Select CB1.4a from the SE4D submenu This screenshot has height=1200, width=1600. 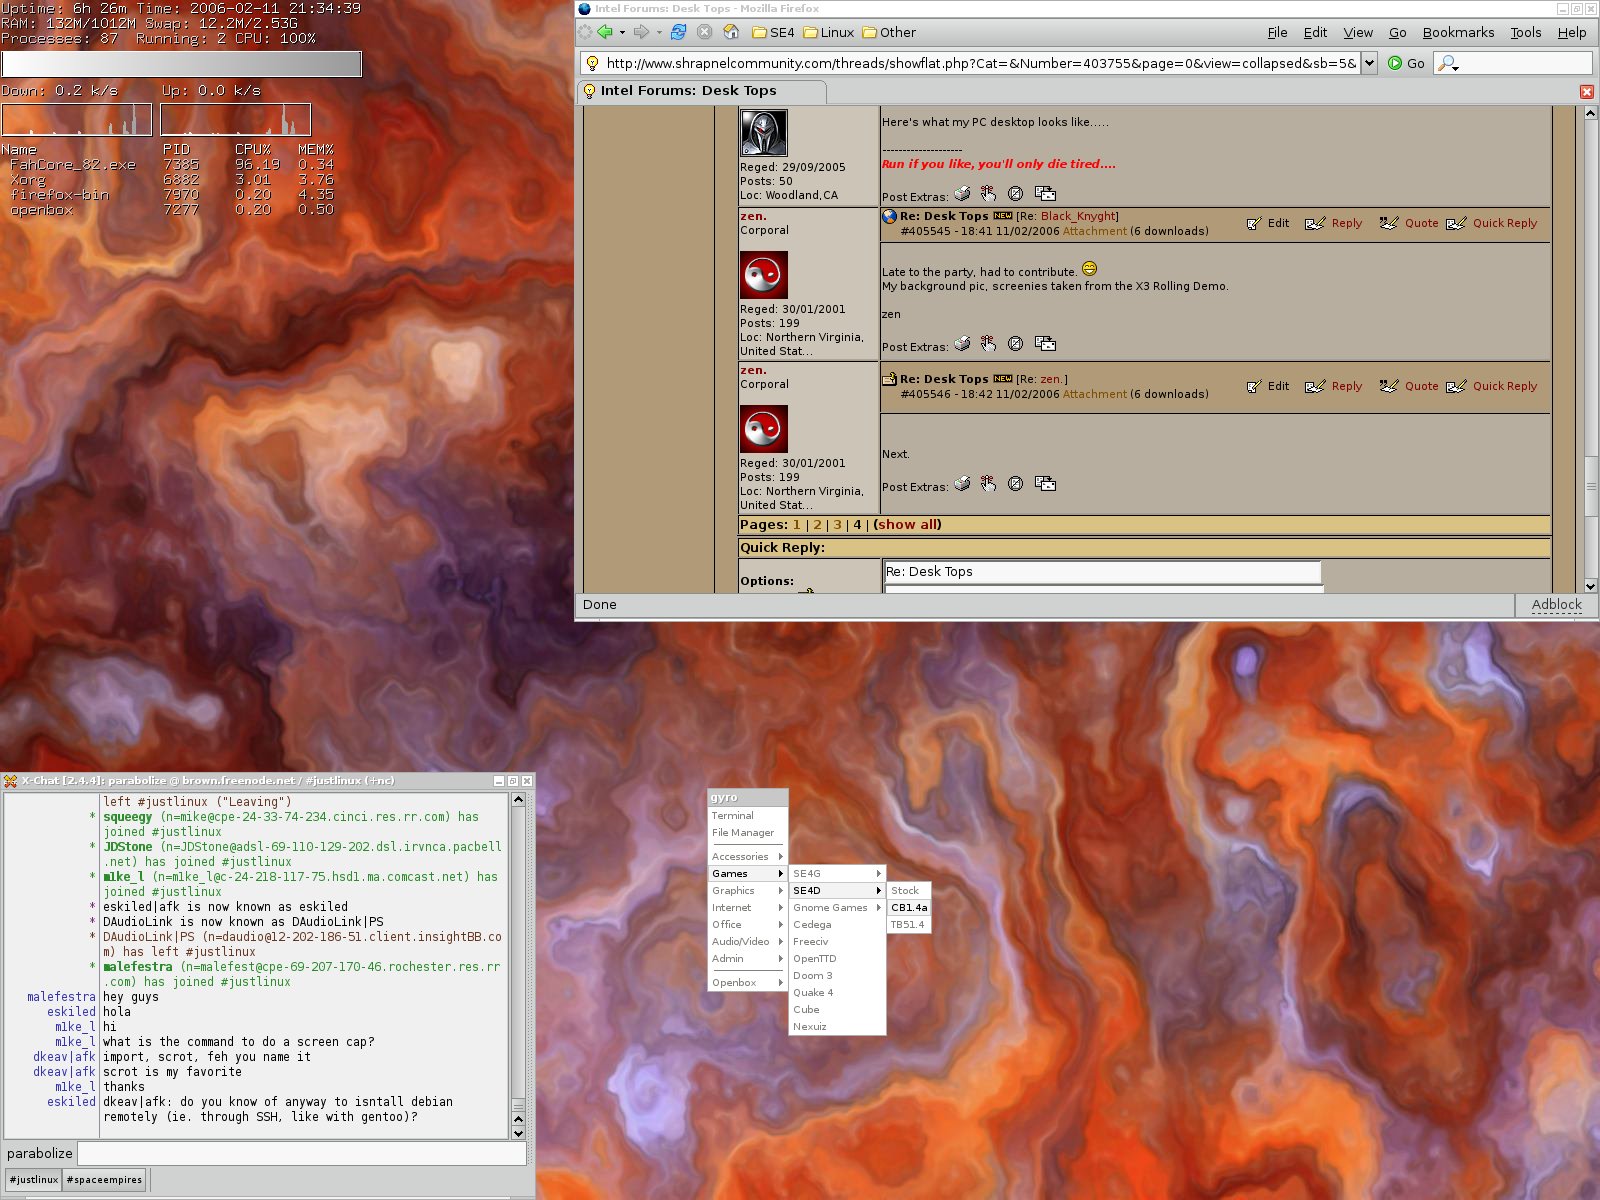click(909, 908)
